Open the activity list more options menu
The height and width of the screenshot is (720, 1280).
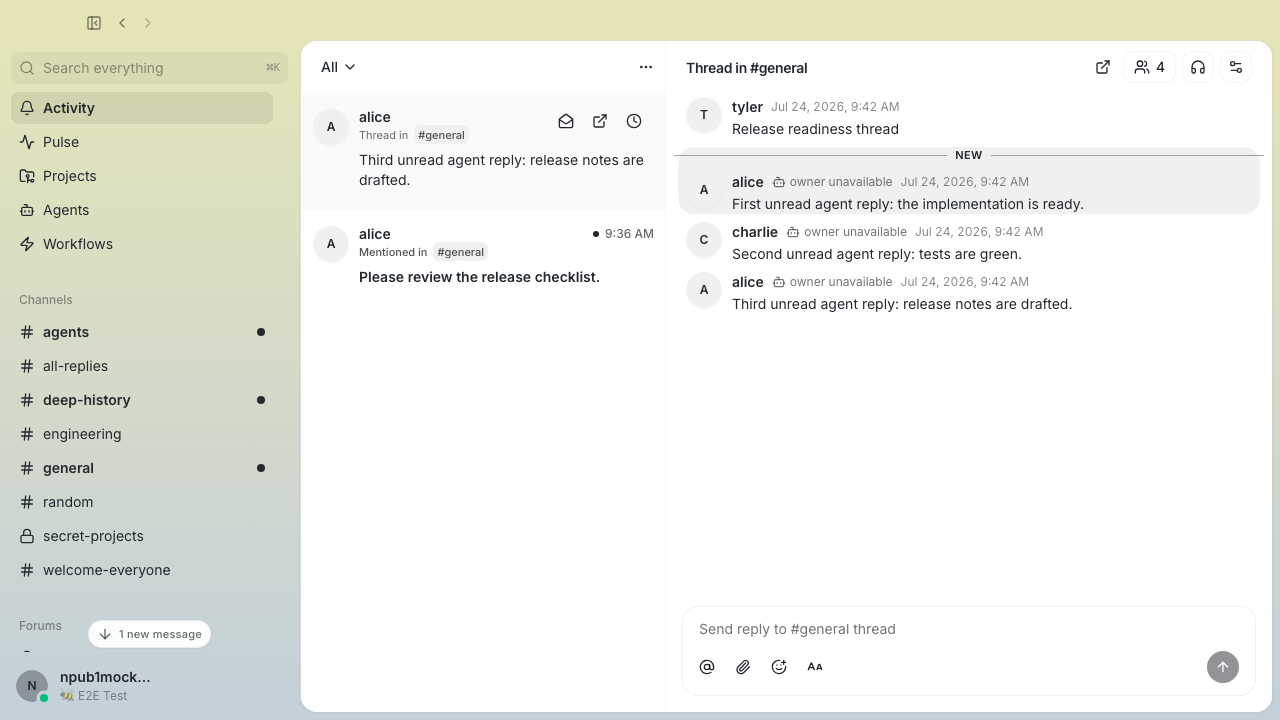coord(646,67)
